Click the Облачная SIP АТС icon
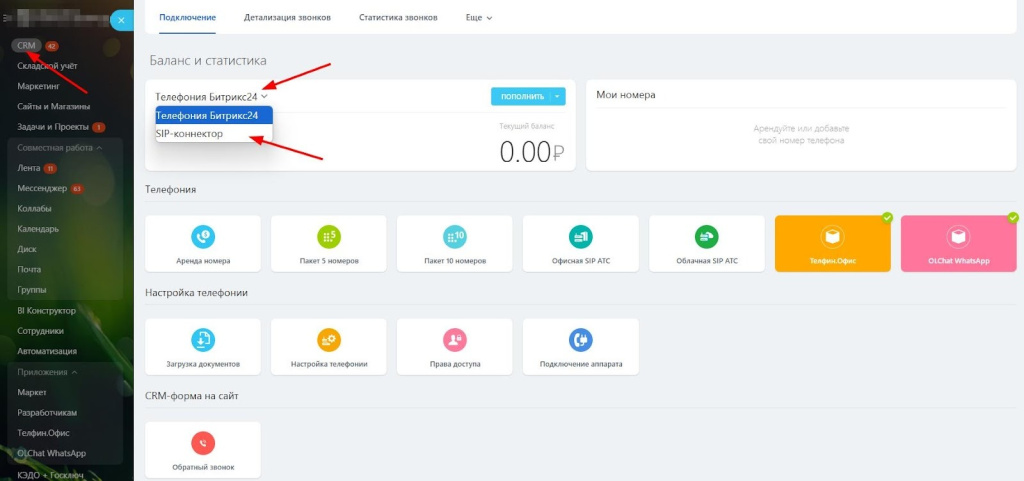Screen dimensions: 1024x481 707,236
